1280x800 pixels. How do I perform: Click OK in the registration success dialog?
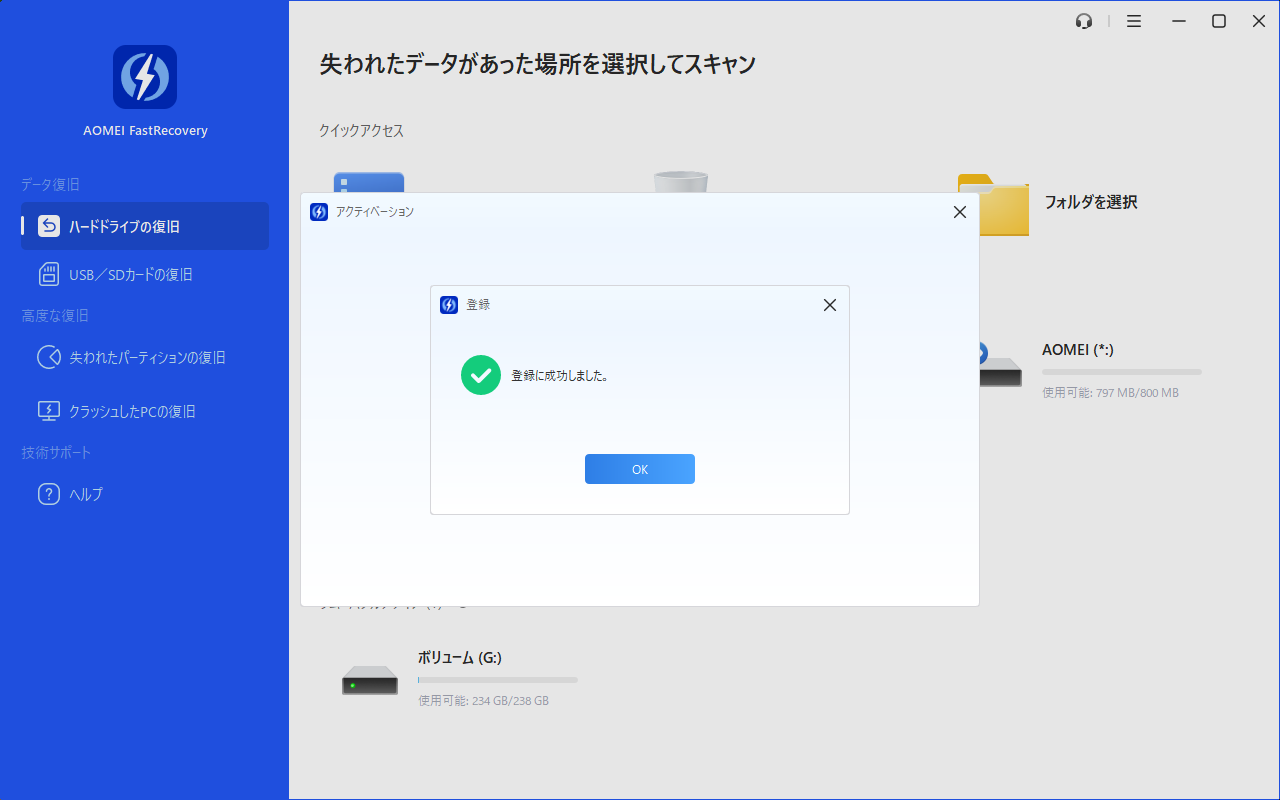pos(639,469)
